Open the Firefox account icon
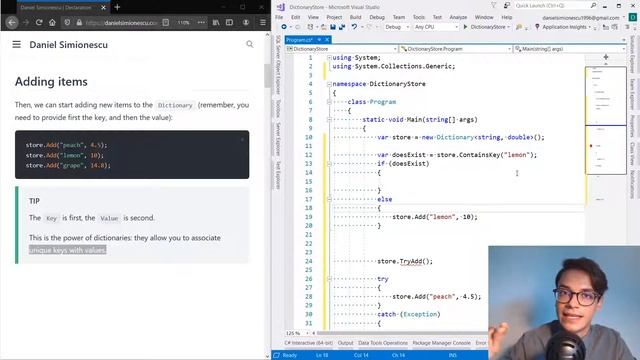This screenshot has width=640, height=360. 246,22
